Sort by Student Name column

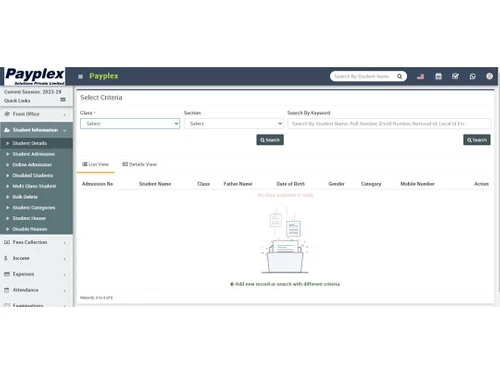[x=155, y=184]
